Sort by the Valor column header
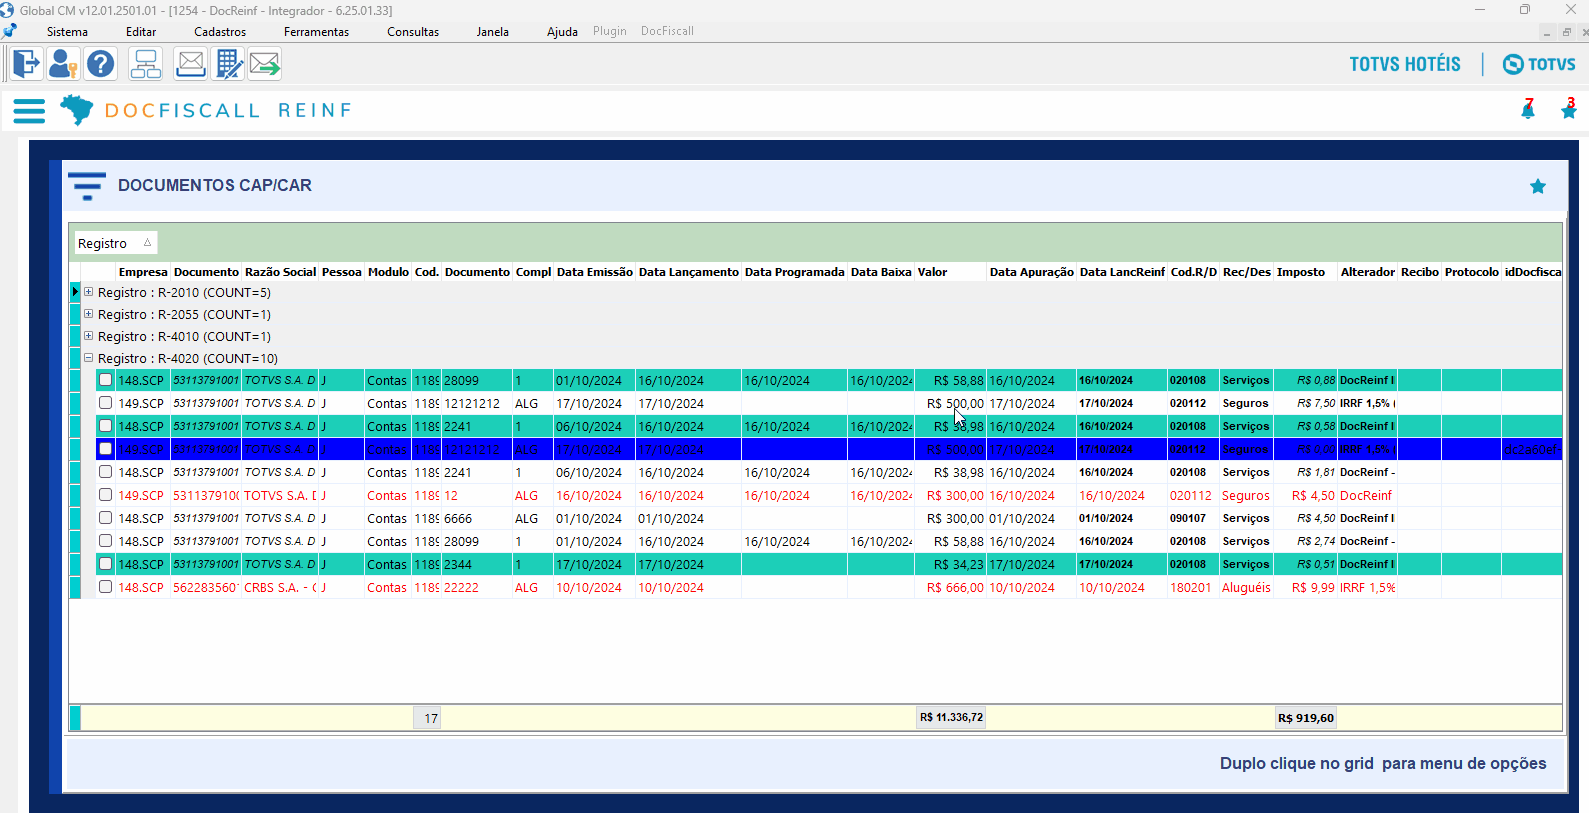 (x=951, y=272)
